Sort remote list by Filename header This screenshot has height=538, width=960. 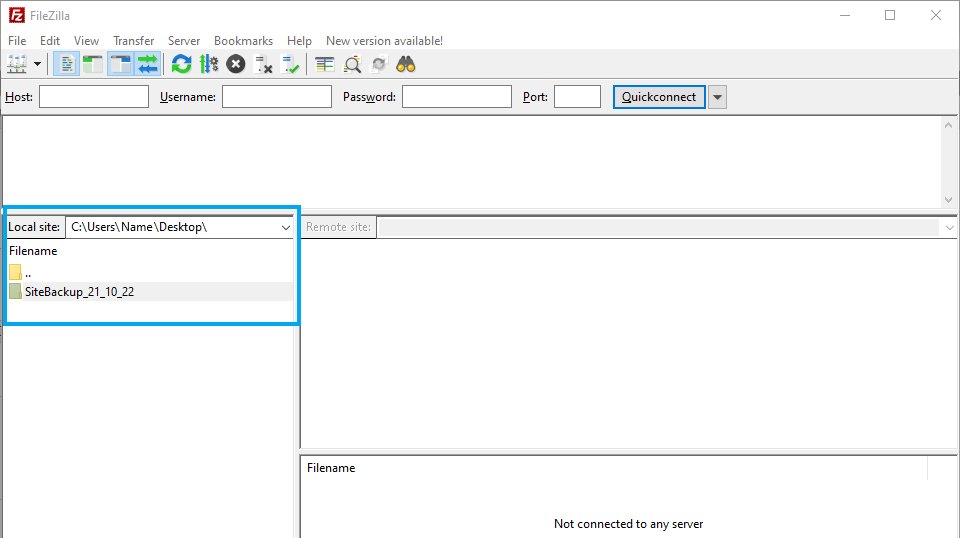coord(331,468)
